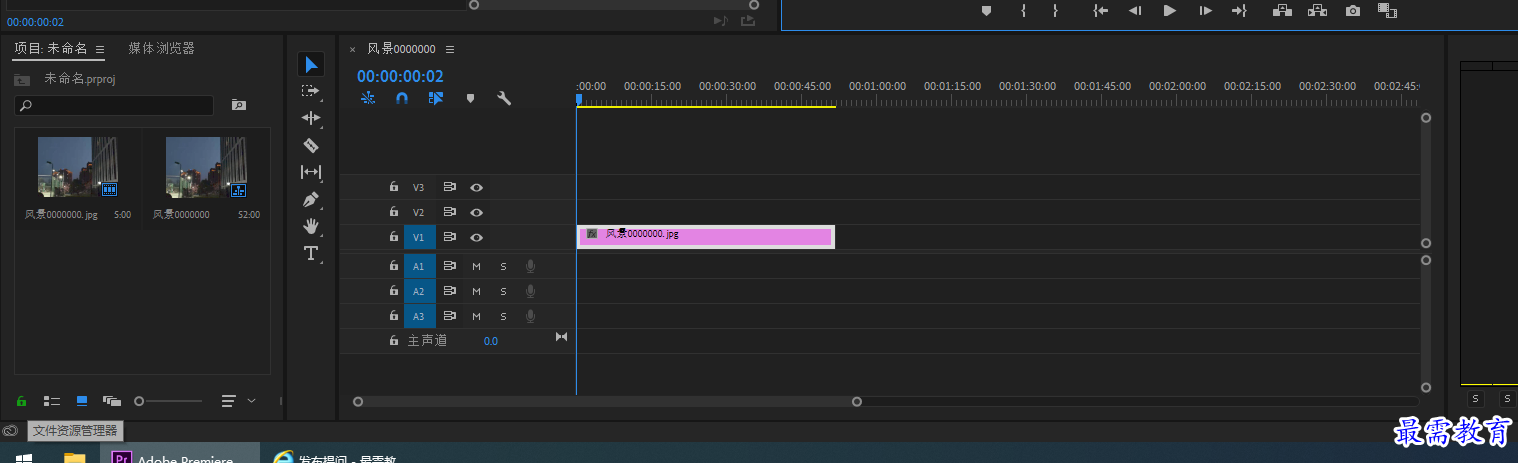Target track V1 header
1518x463 pixels.
(419, 237)
